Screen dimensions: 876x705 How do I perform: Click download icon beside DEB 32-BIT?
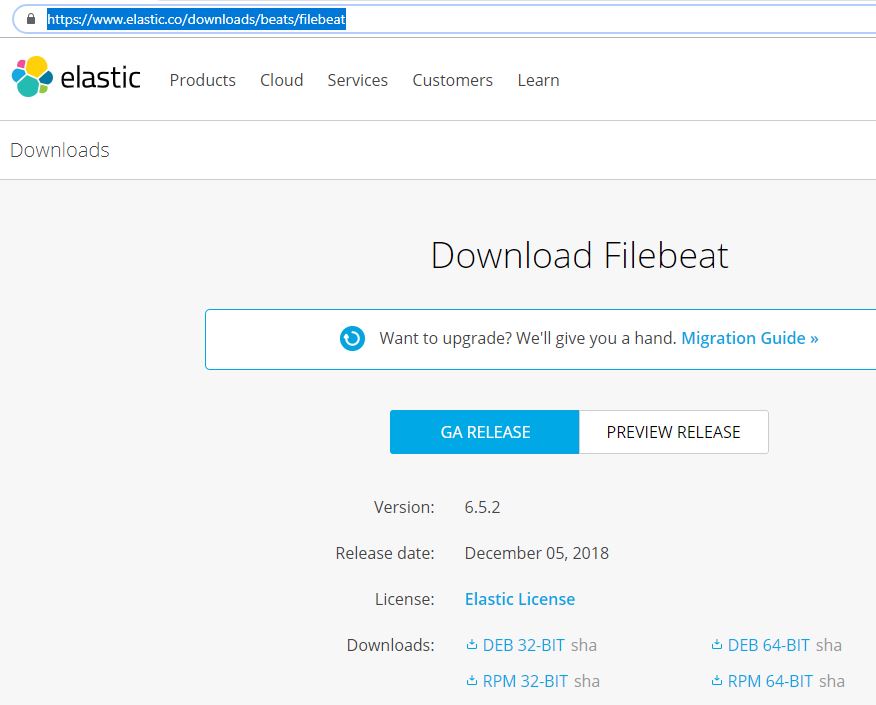[x=472, y=645]
